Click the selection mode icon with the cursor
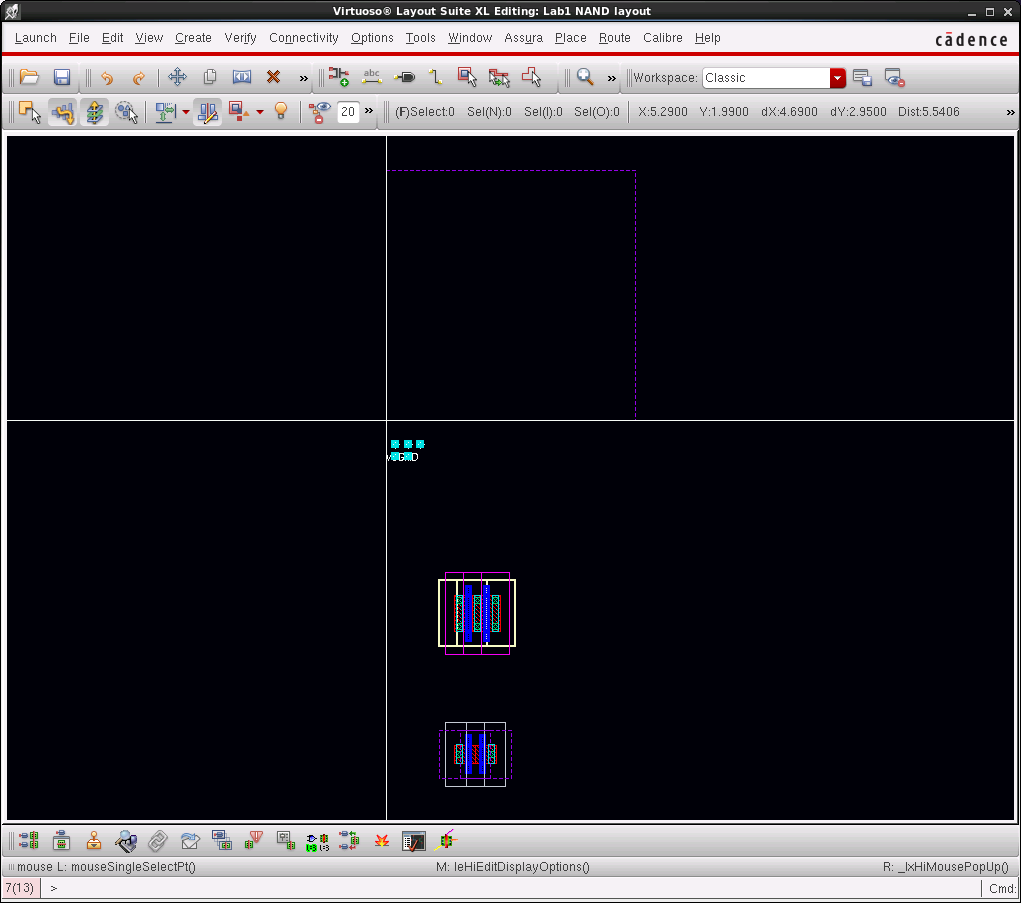The width and height of the screenshot is (1021, 903). [x=30, y=112]
